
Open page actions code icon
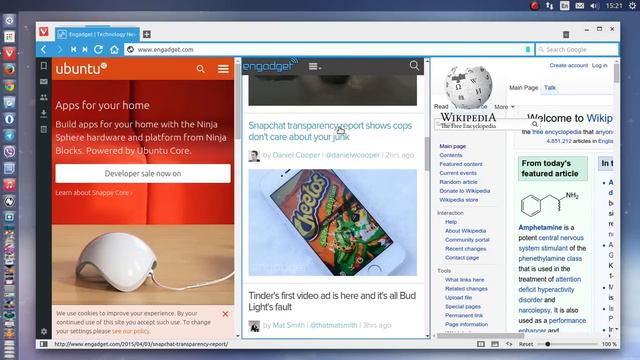509,344
